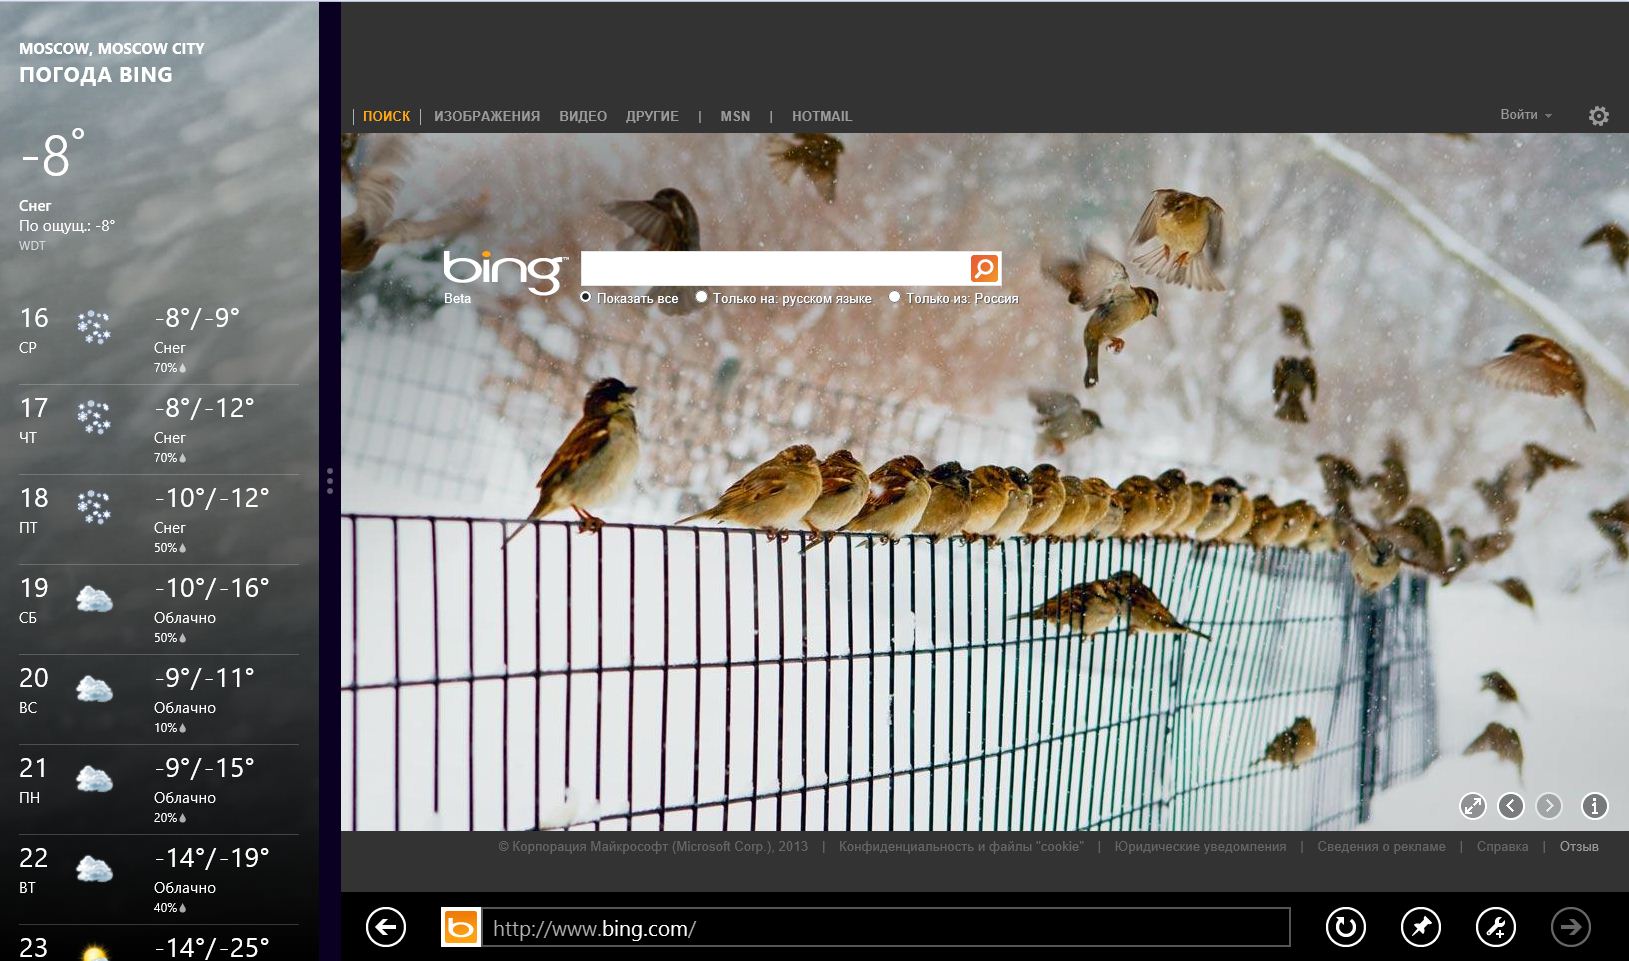The height and width of the screenshot is (961, 1629).
Task: Open the ДРУГИЕ menu
Action: pos(652,116)
